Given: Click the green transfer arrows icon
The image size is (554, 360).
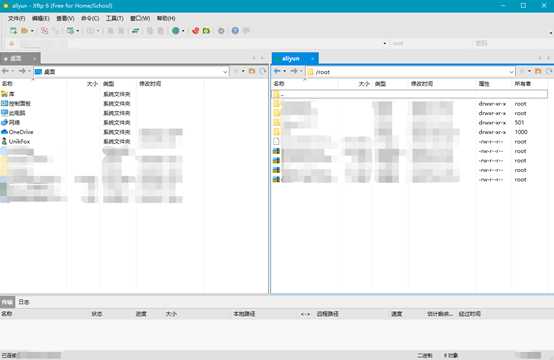Looking at the screenshot, I should click(135, 31).
